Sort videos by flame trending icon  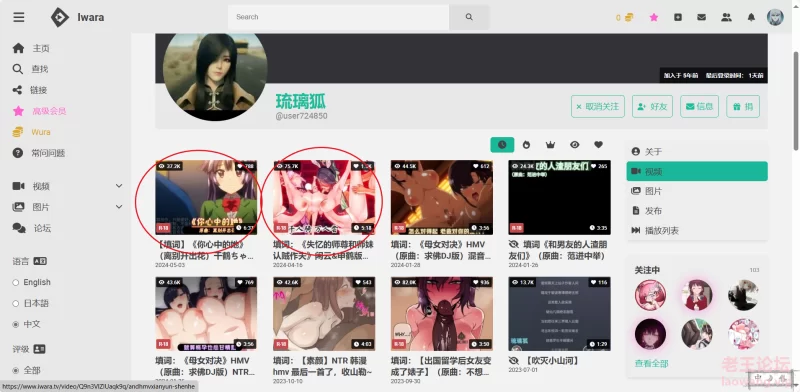coord(526,145)
